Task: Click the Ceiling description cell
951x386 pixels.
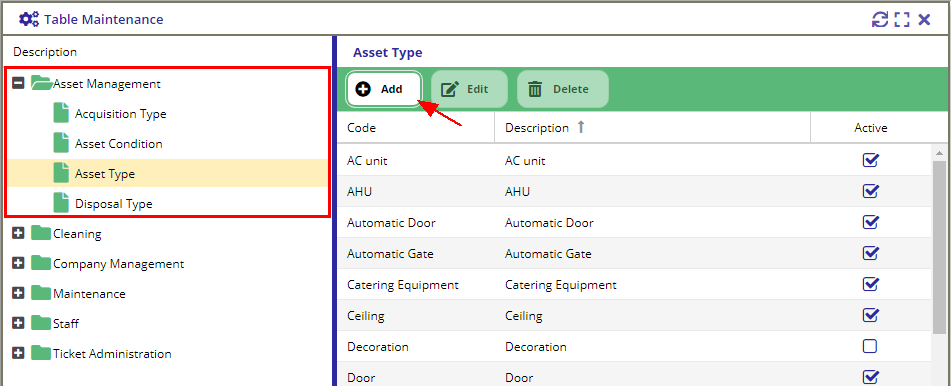Action: coord(653,315)
